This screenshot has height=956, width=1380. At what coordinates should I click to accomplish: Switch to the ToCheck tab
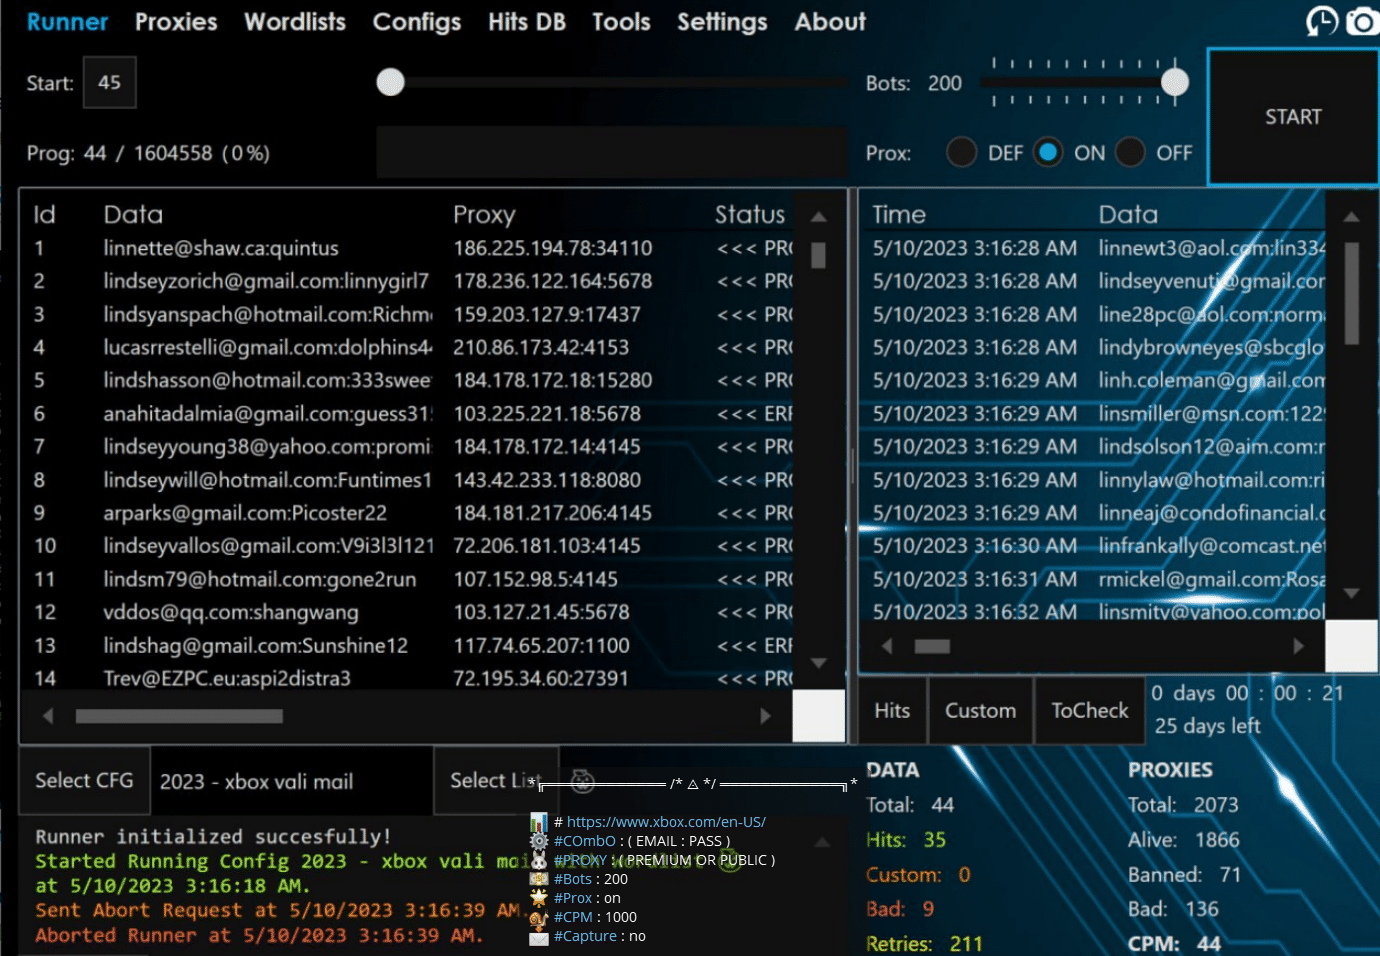pyautogui.click(x=1089, y=710)
